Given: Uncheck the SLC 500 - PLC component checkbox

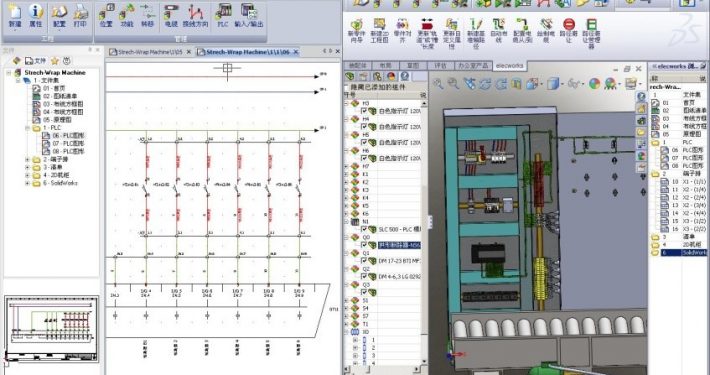Looking at the screenshot, I should [364, 230].
